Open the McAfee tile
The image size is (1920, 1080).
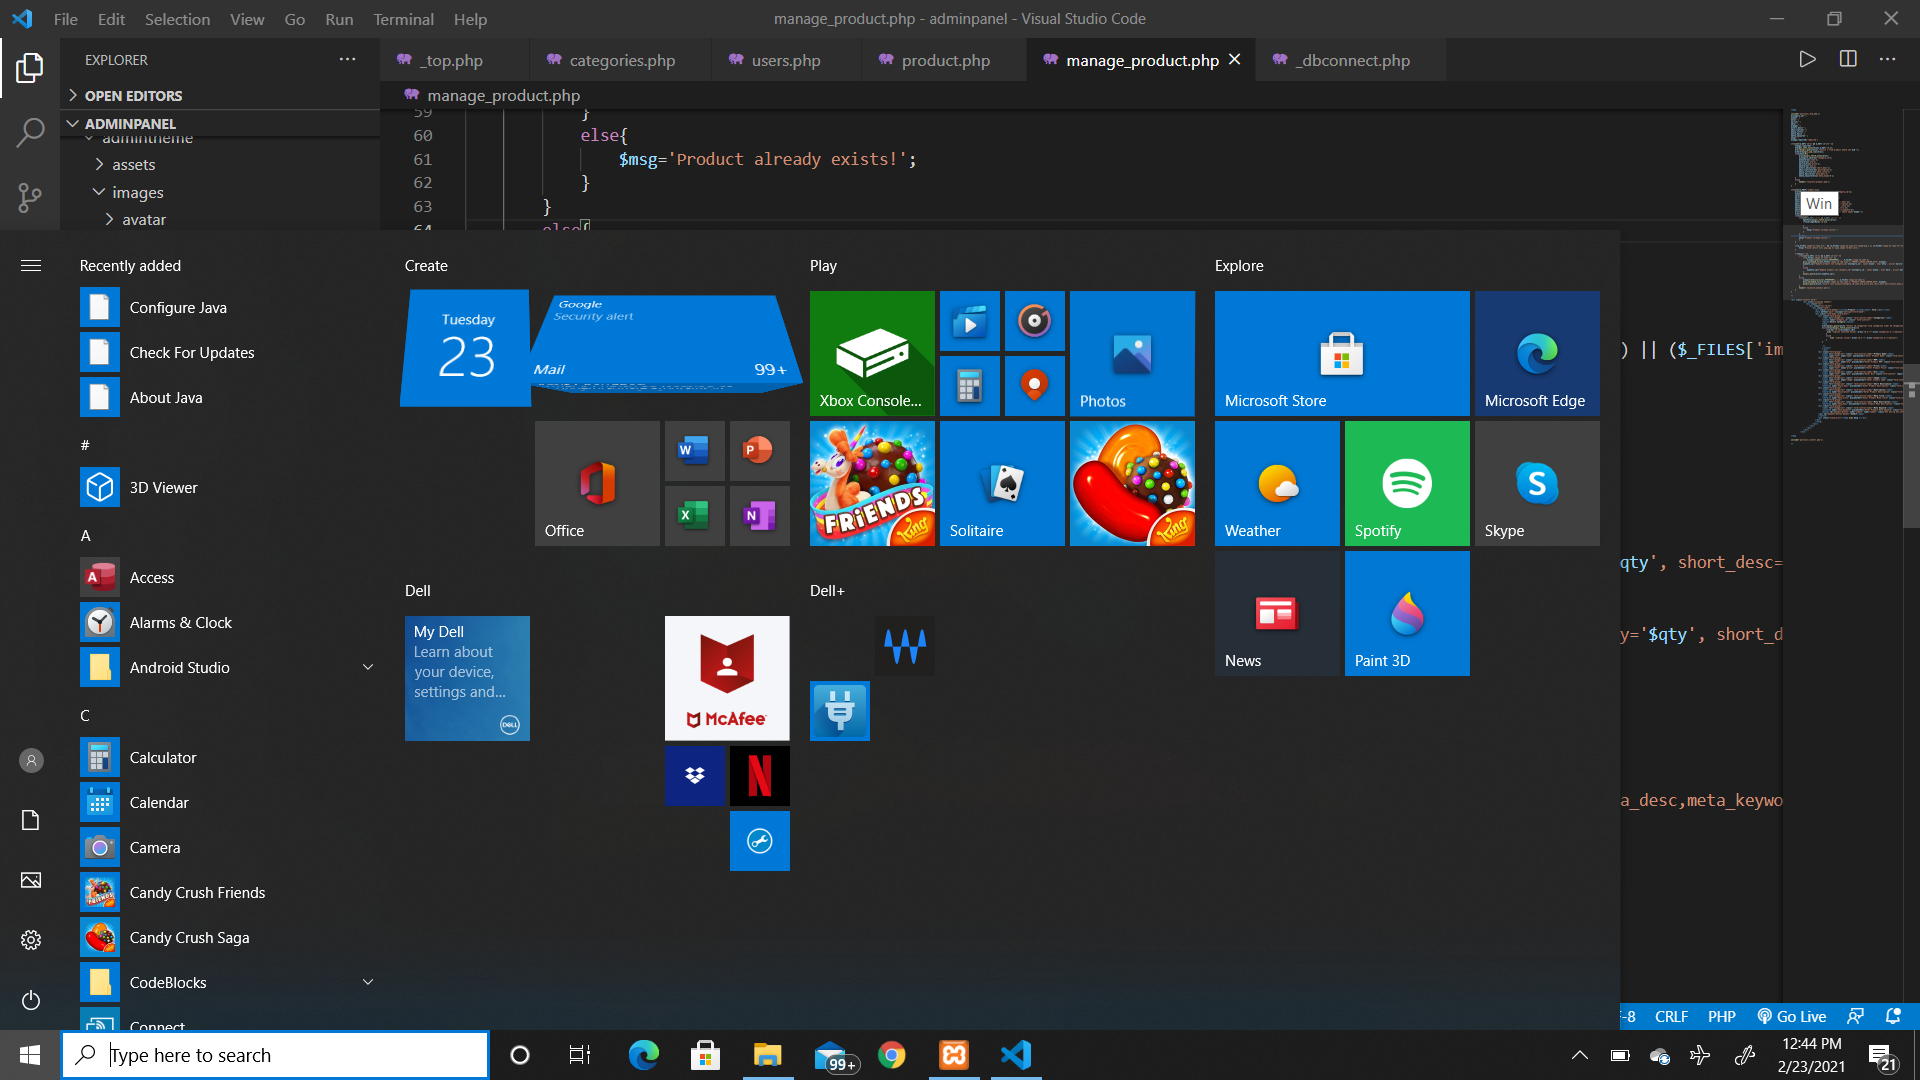727,677
